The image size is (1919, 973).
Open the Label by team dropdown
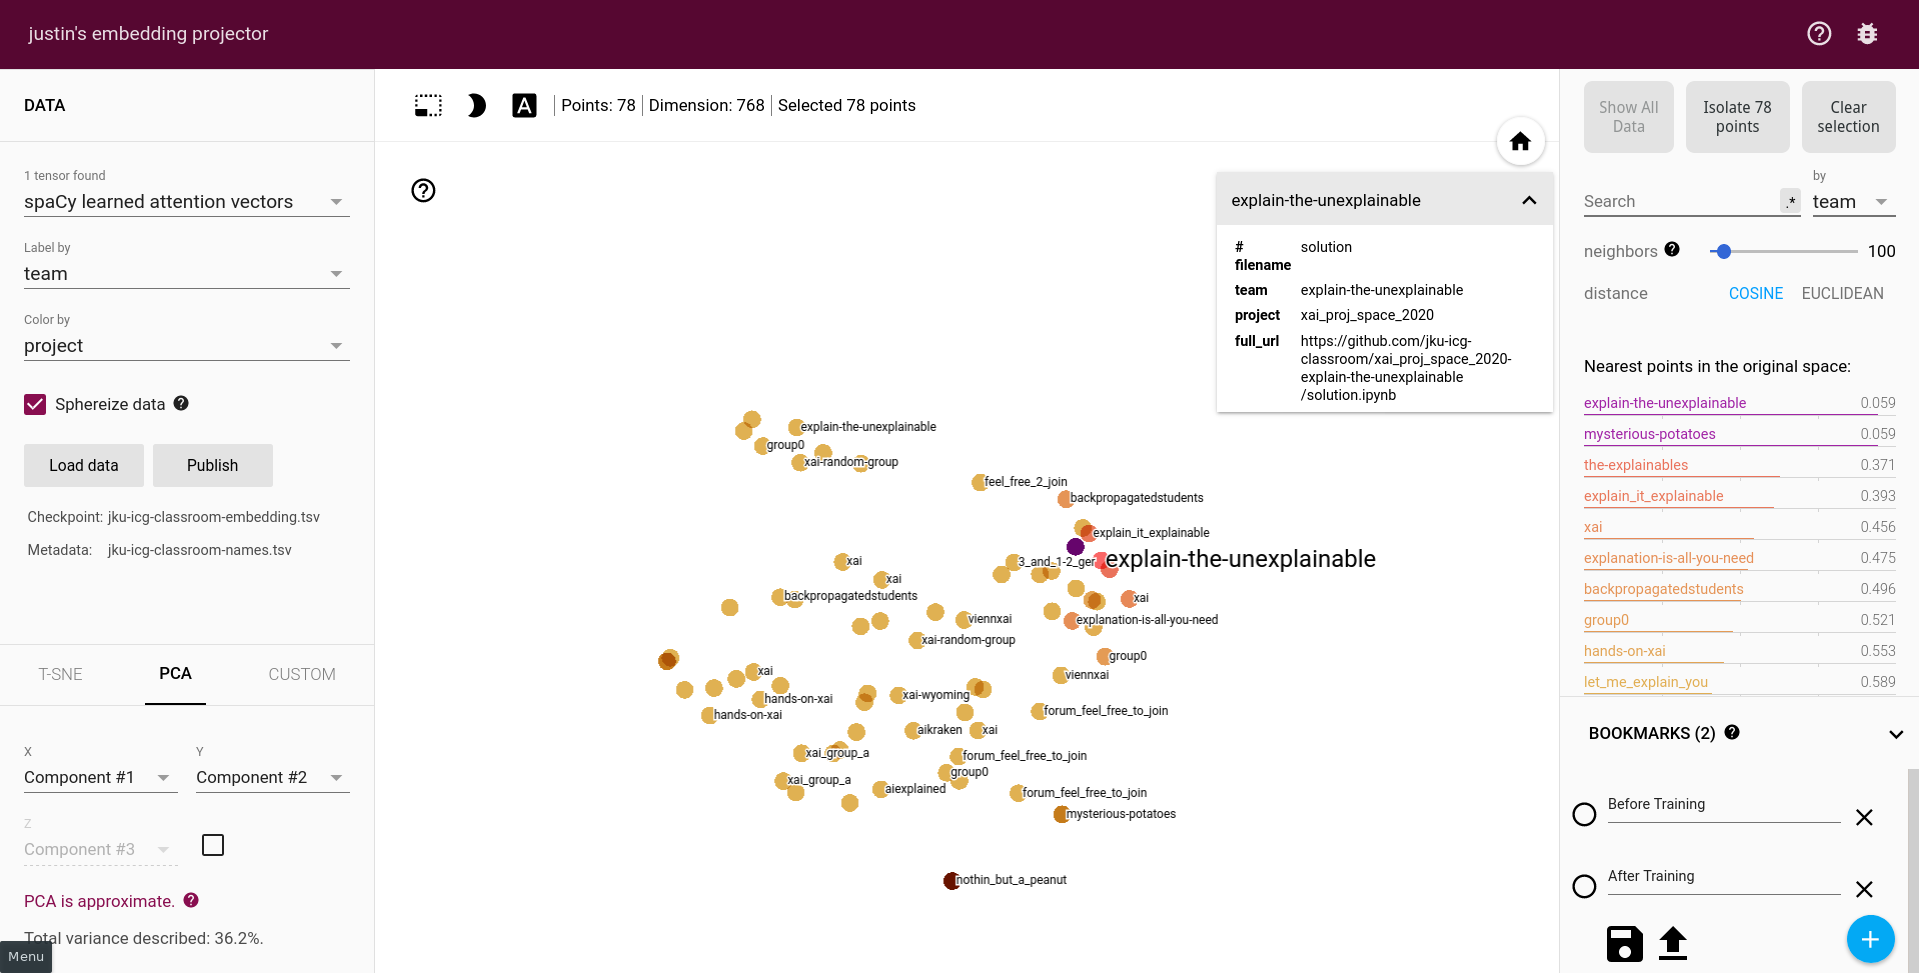coord(186,274)
